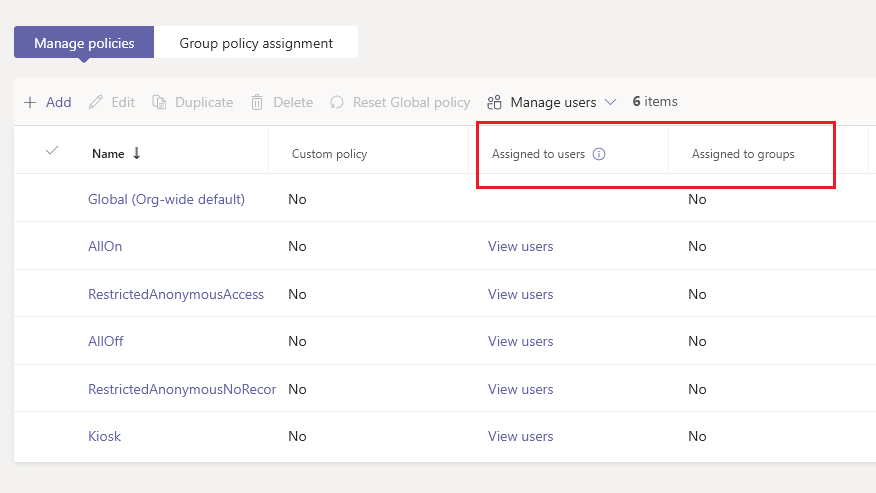Click the plus icon next to Add
This screenshot has height=493, width=876.
coord(30,102)
